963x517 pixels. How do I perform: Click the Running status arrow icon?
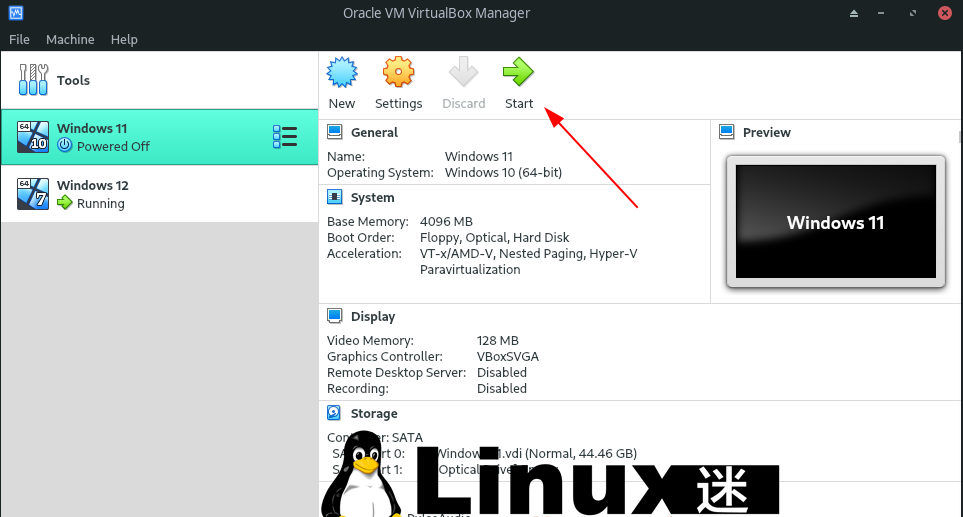(x=64, y=203)
